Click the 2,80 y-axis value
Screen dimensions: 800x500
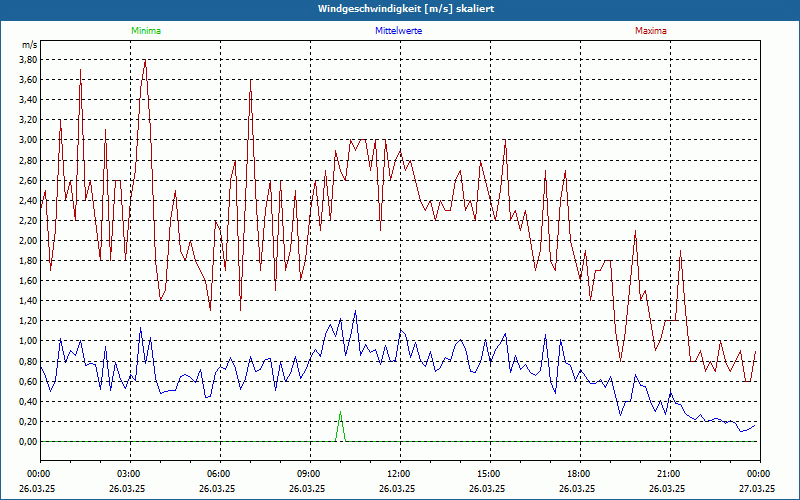28,160
